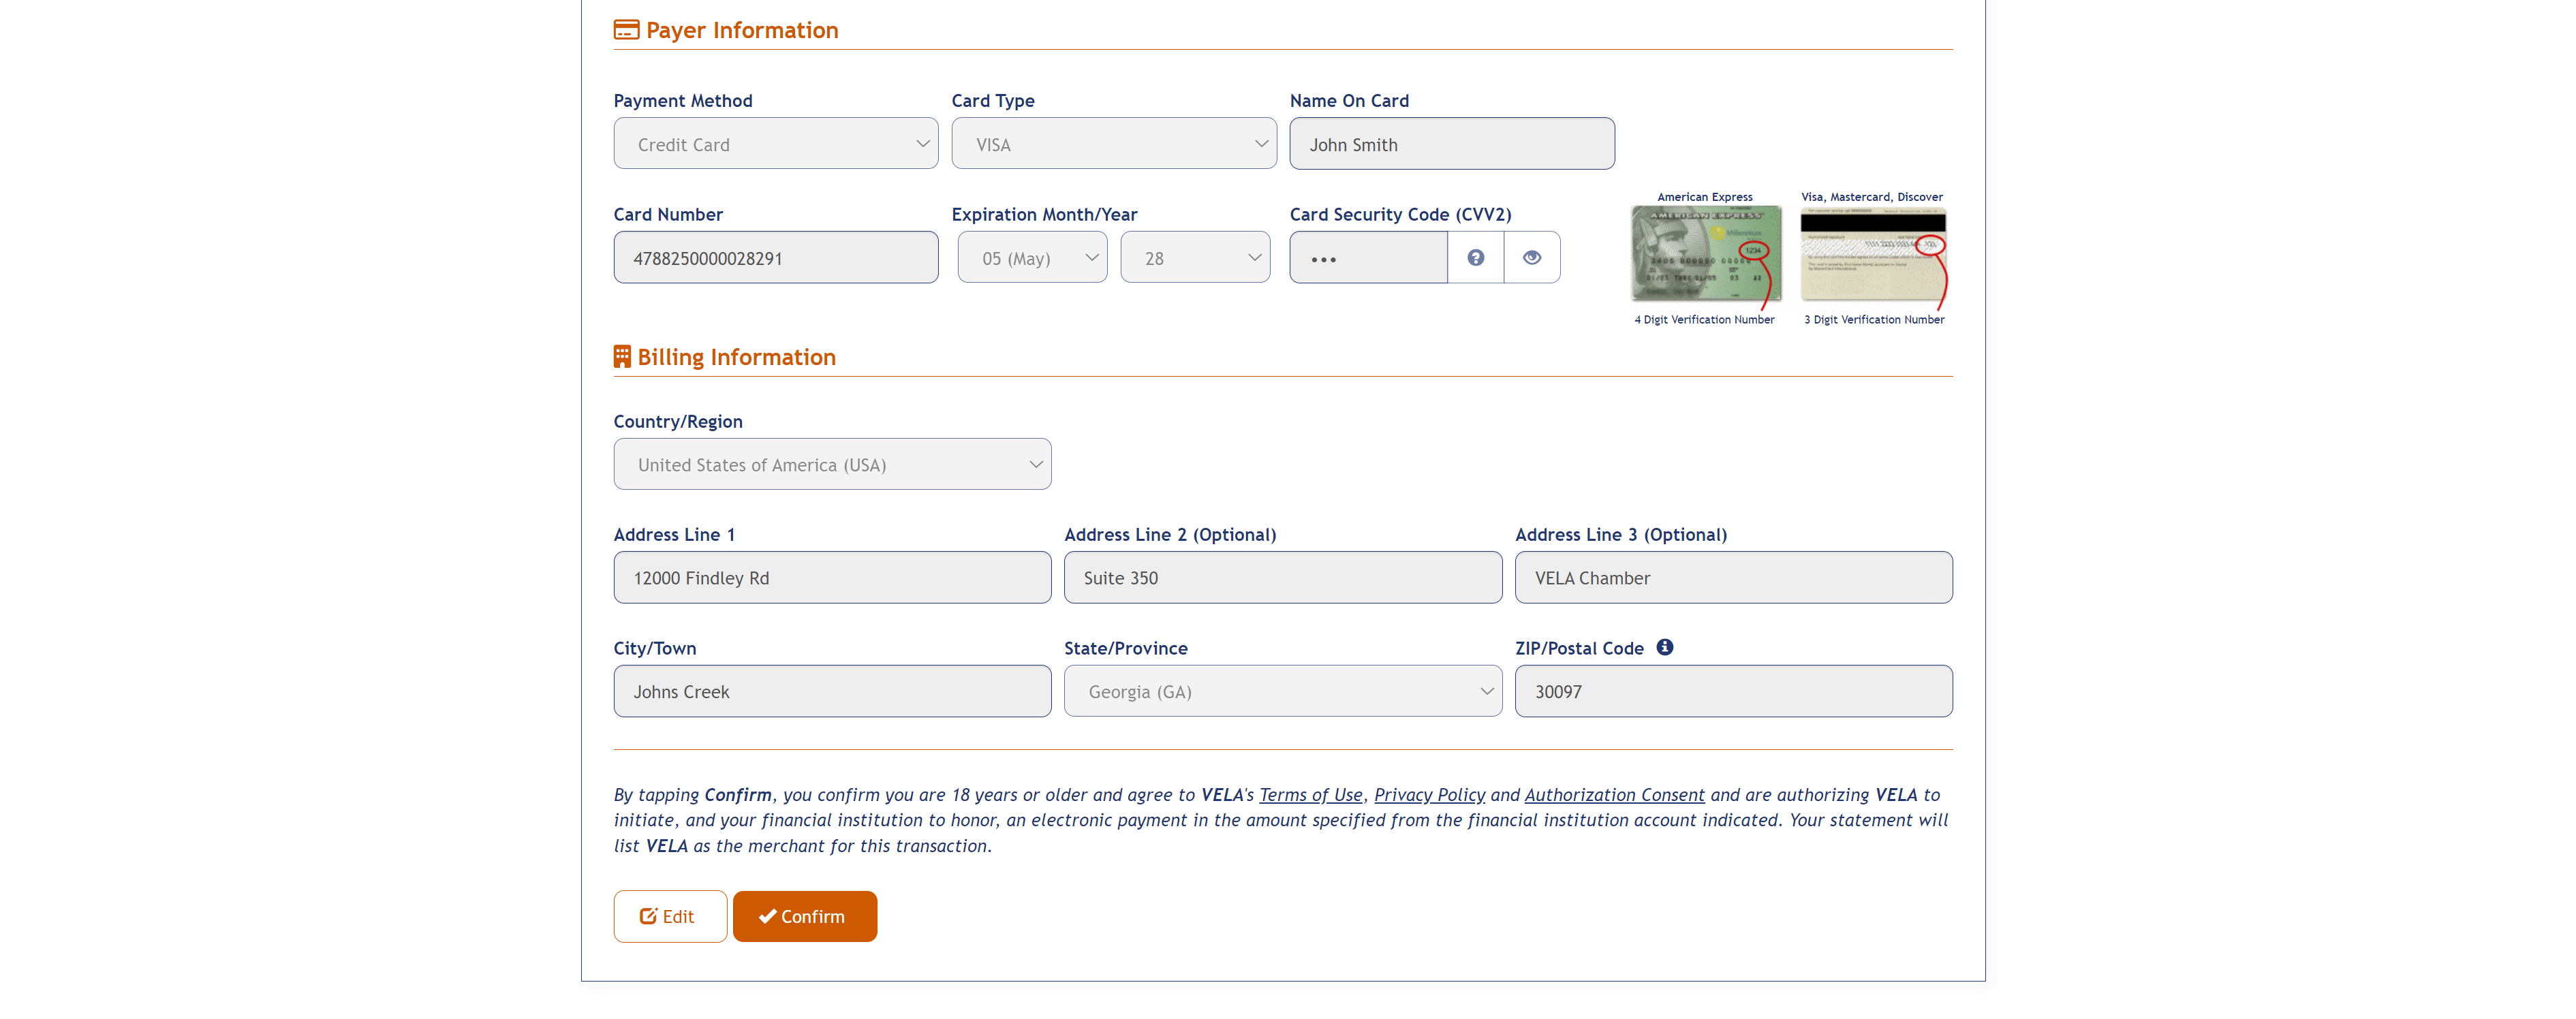The width and height of the screenshot is (2576, 1019).
Task: Click the Name On Card input field
Action: point(1453,143)
